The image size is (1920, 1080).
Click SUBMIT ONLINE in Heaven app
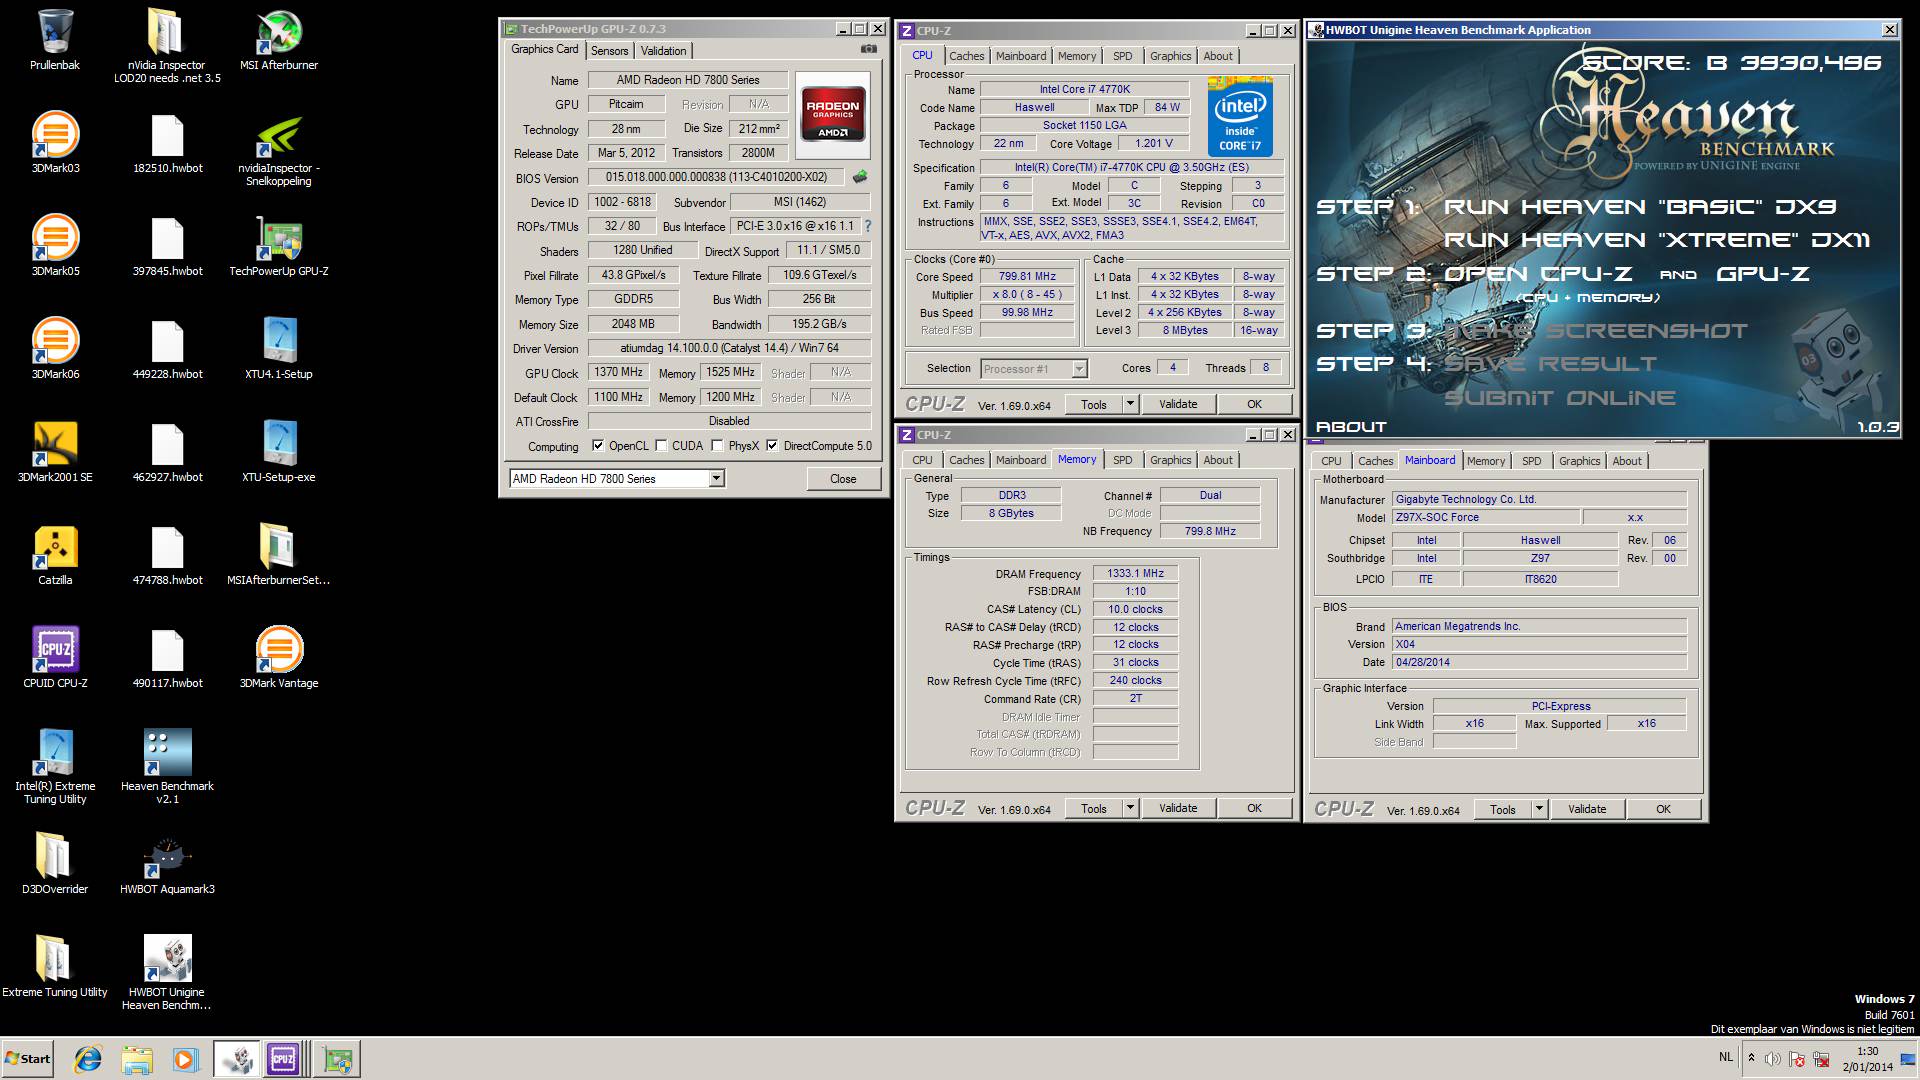[1560, 398]
